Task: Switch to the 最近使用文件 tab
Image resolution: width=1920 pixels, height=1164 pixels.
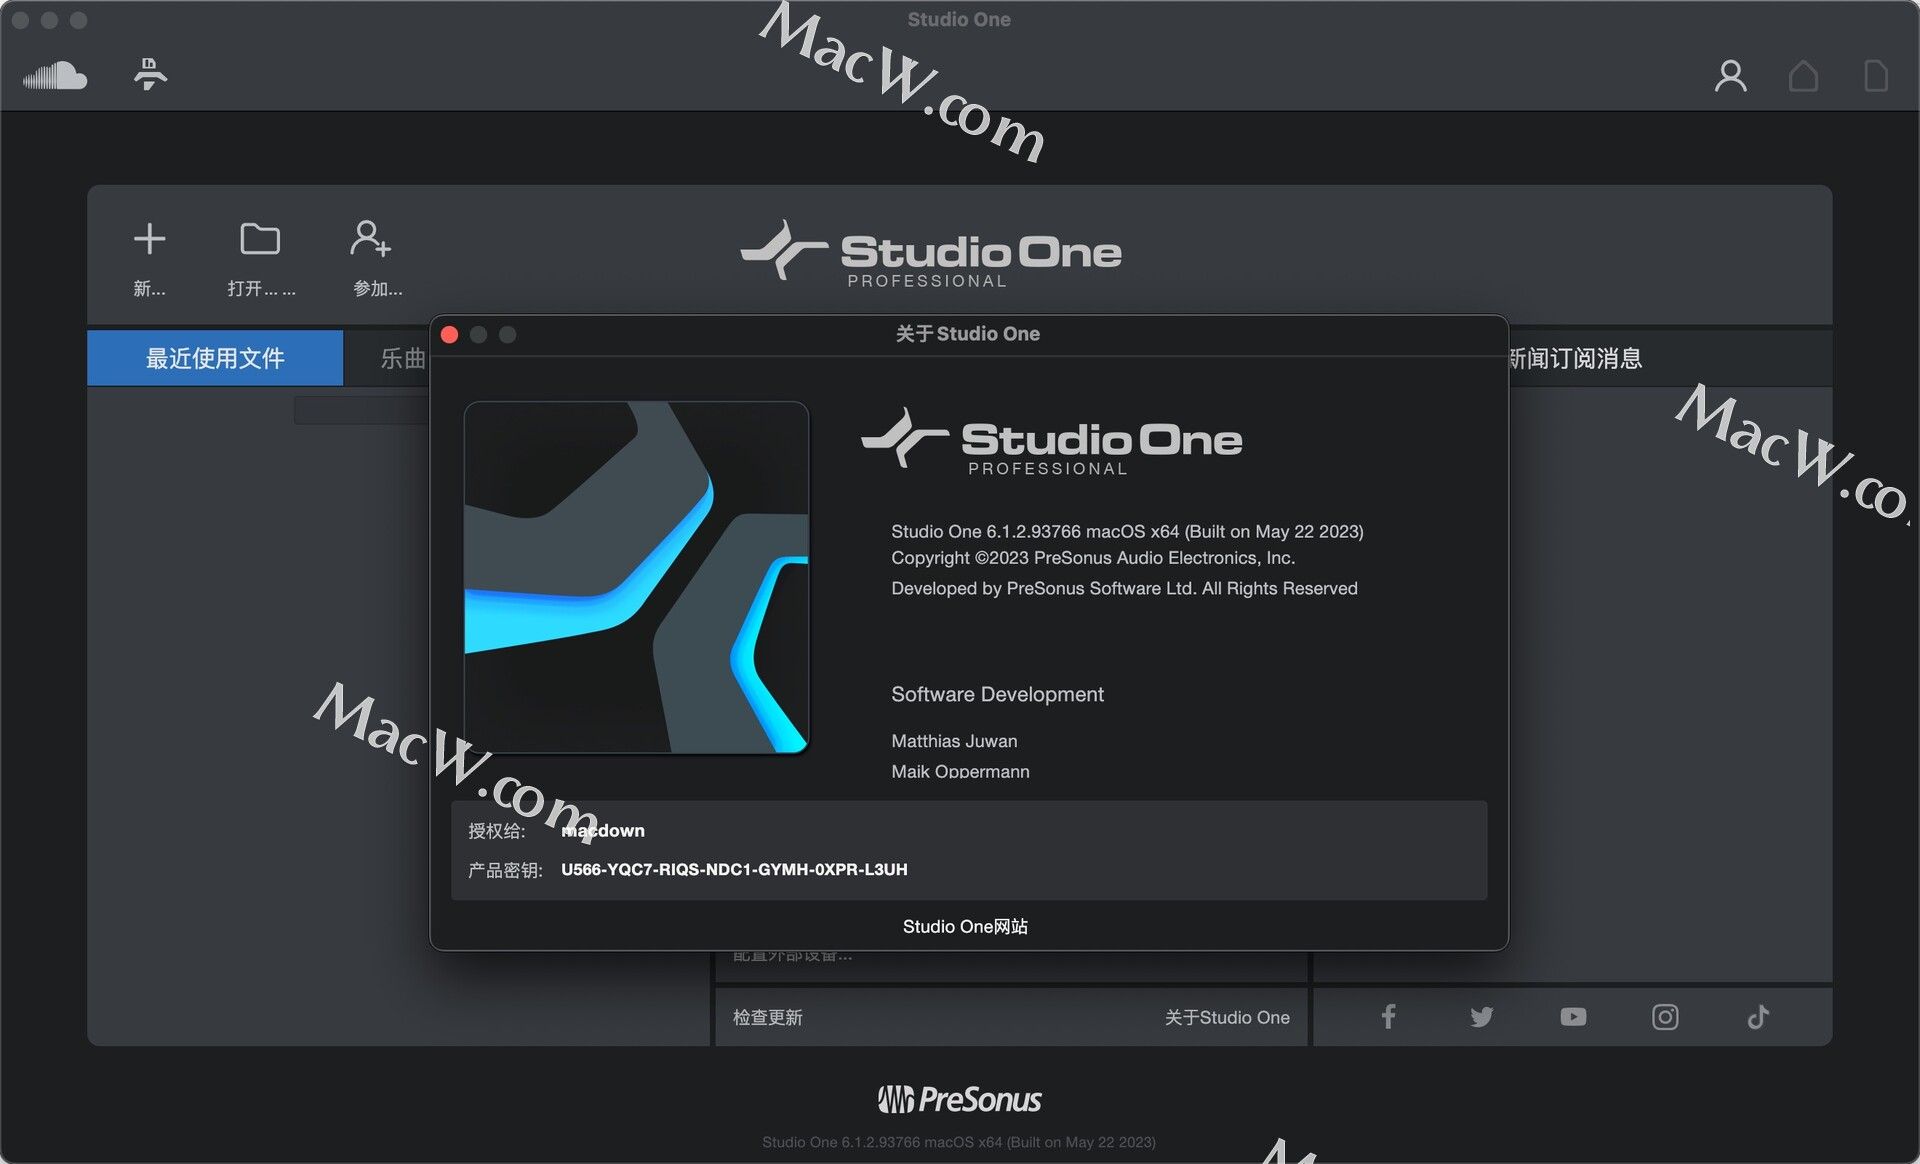Action: 215,358
